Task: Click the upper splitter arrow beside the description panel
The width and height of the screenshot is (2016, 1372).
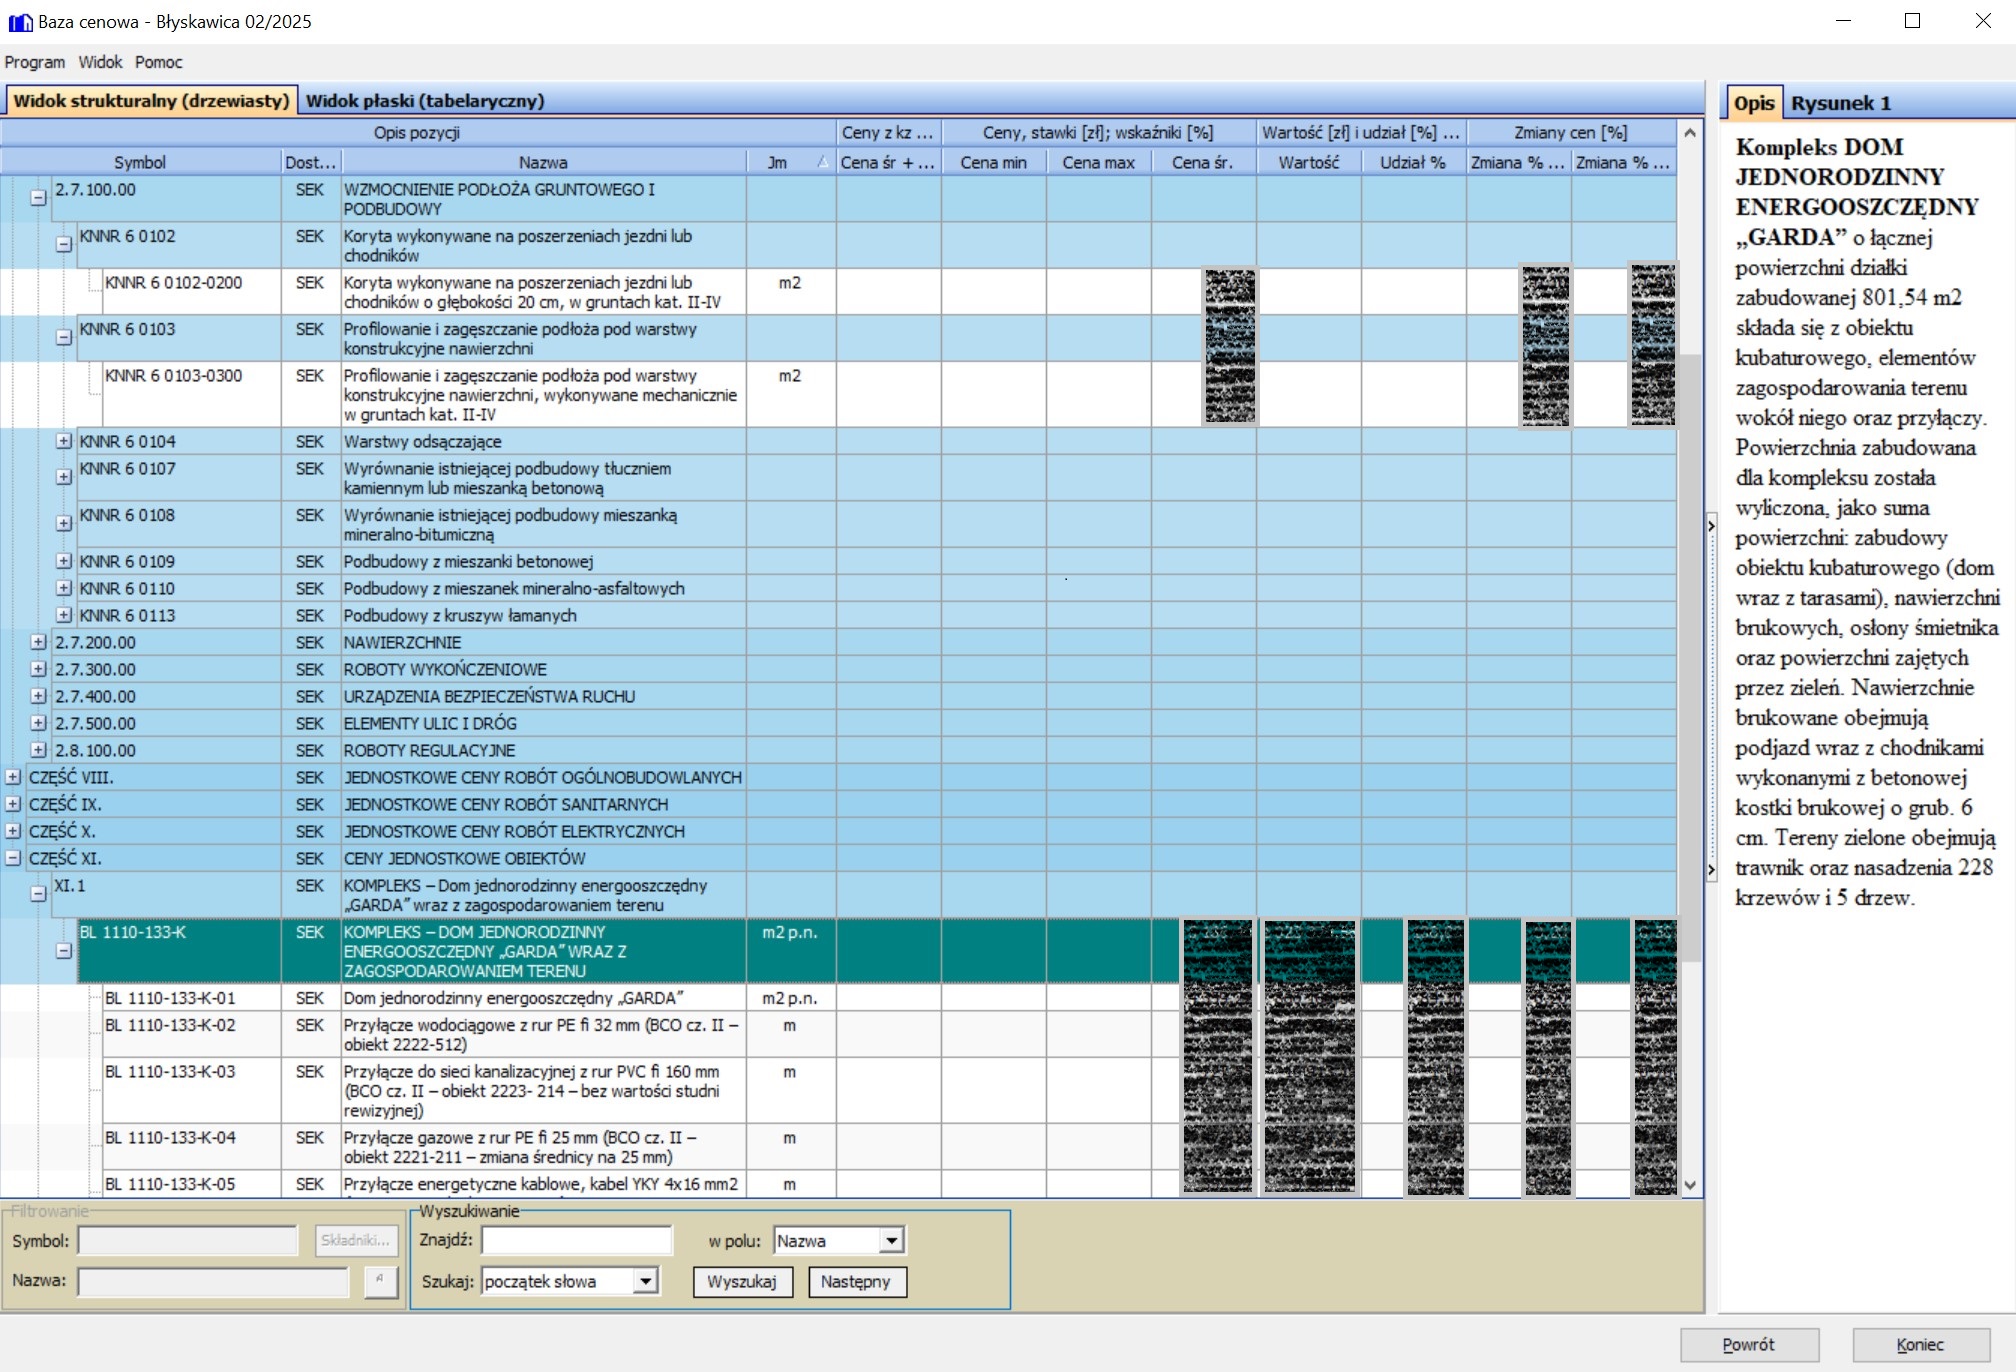Action: coord(1711,525)
